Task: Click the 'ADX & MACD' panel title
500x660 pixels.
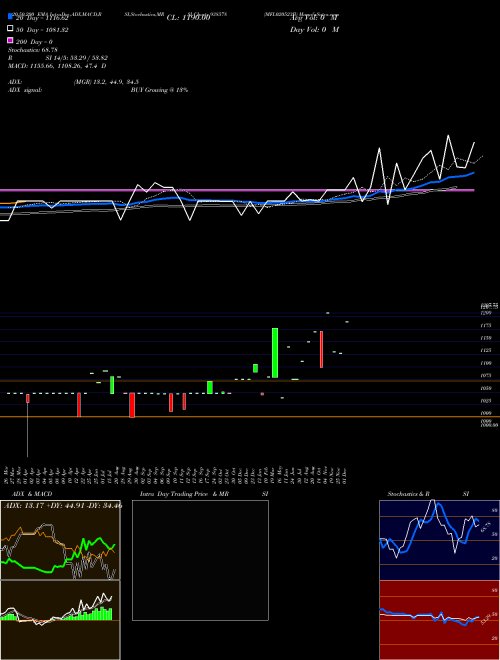Action: pyautogui.click(x=32, y=494)
